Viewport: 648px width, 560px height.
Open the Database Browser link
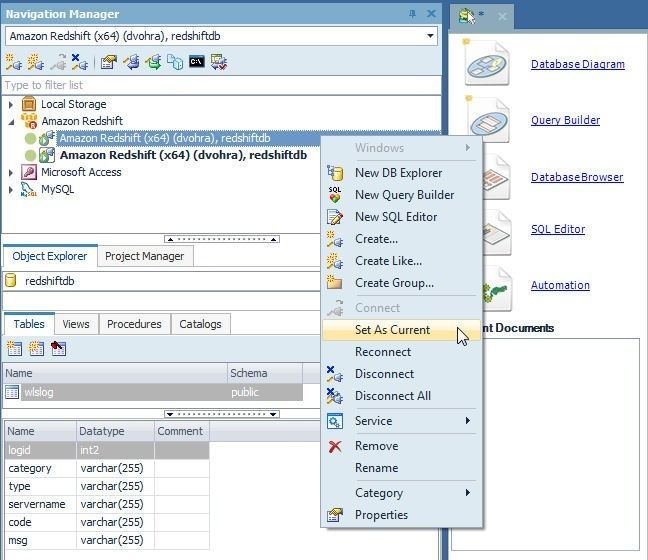(x=577, y=177)
